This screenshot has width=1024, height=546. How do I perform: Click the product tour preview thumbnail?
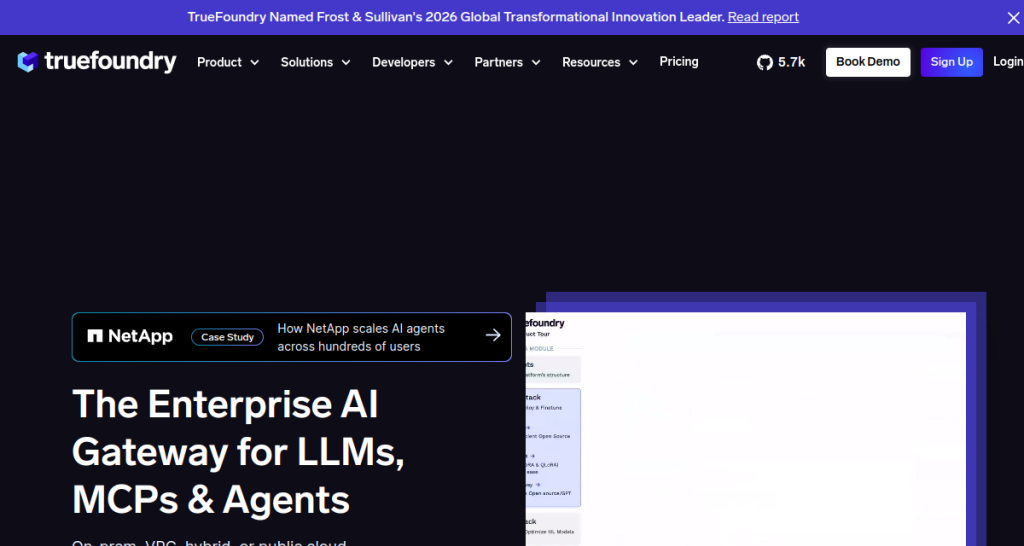(x=746, y=429)
